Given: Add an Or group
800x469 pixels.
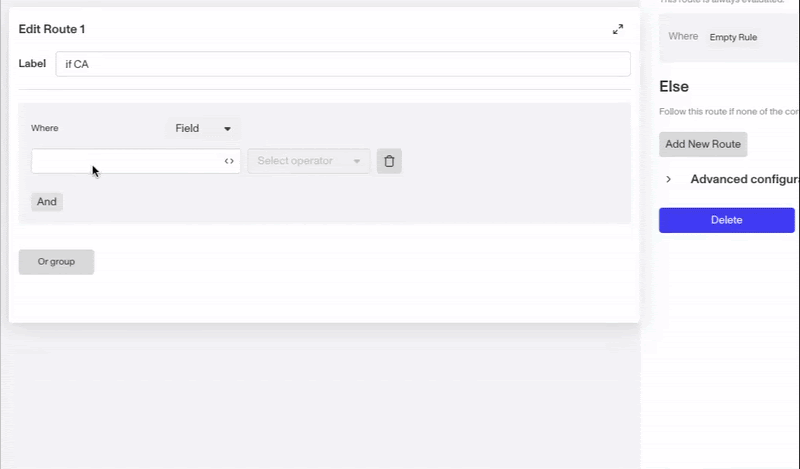Looking at the screenshot, I should pos(56,262).
